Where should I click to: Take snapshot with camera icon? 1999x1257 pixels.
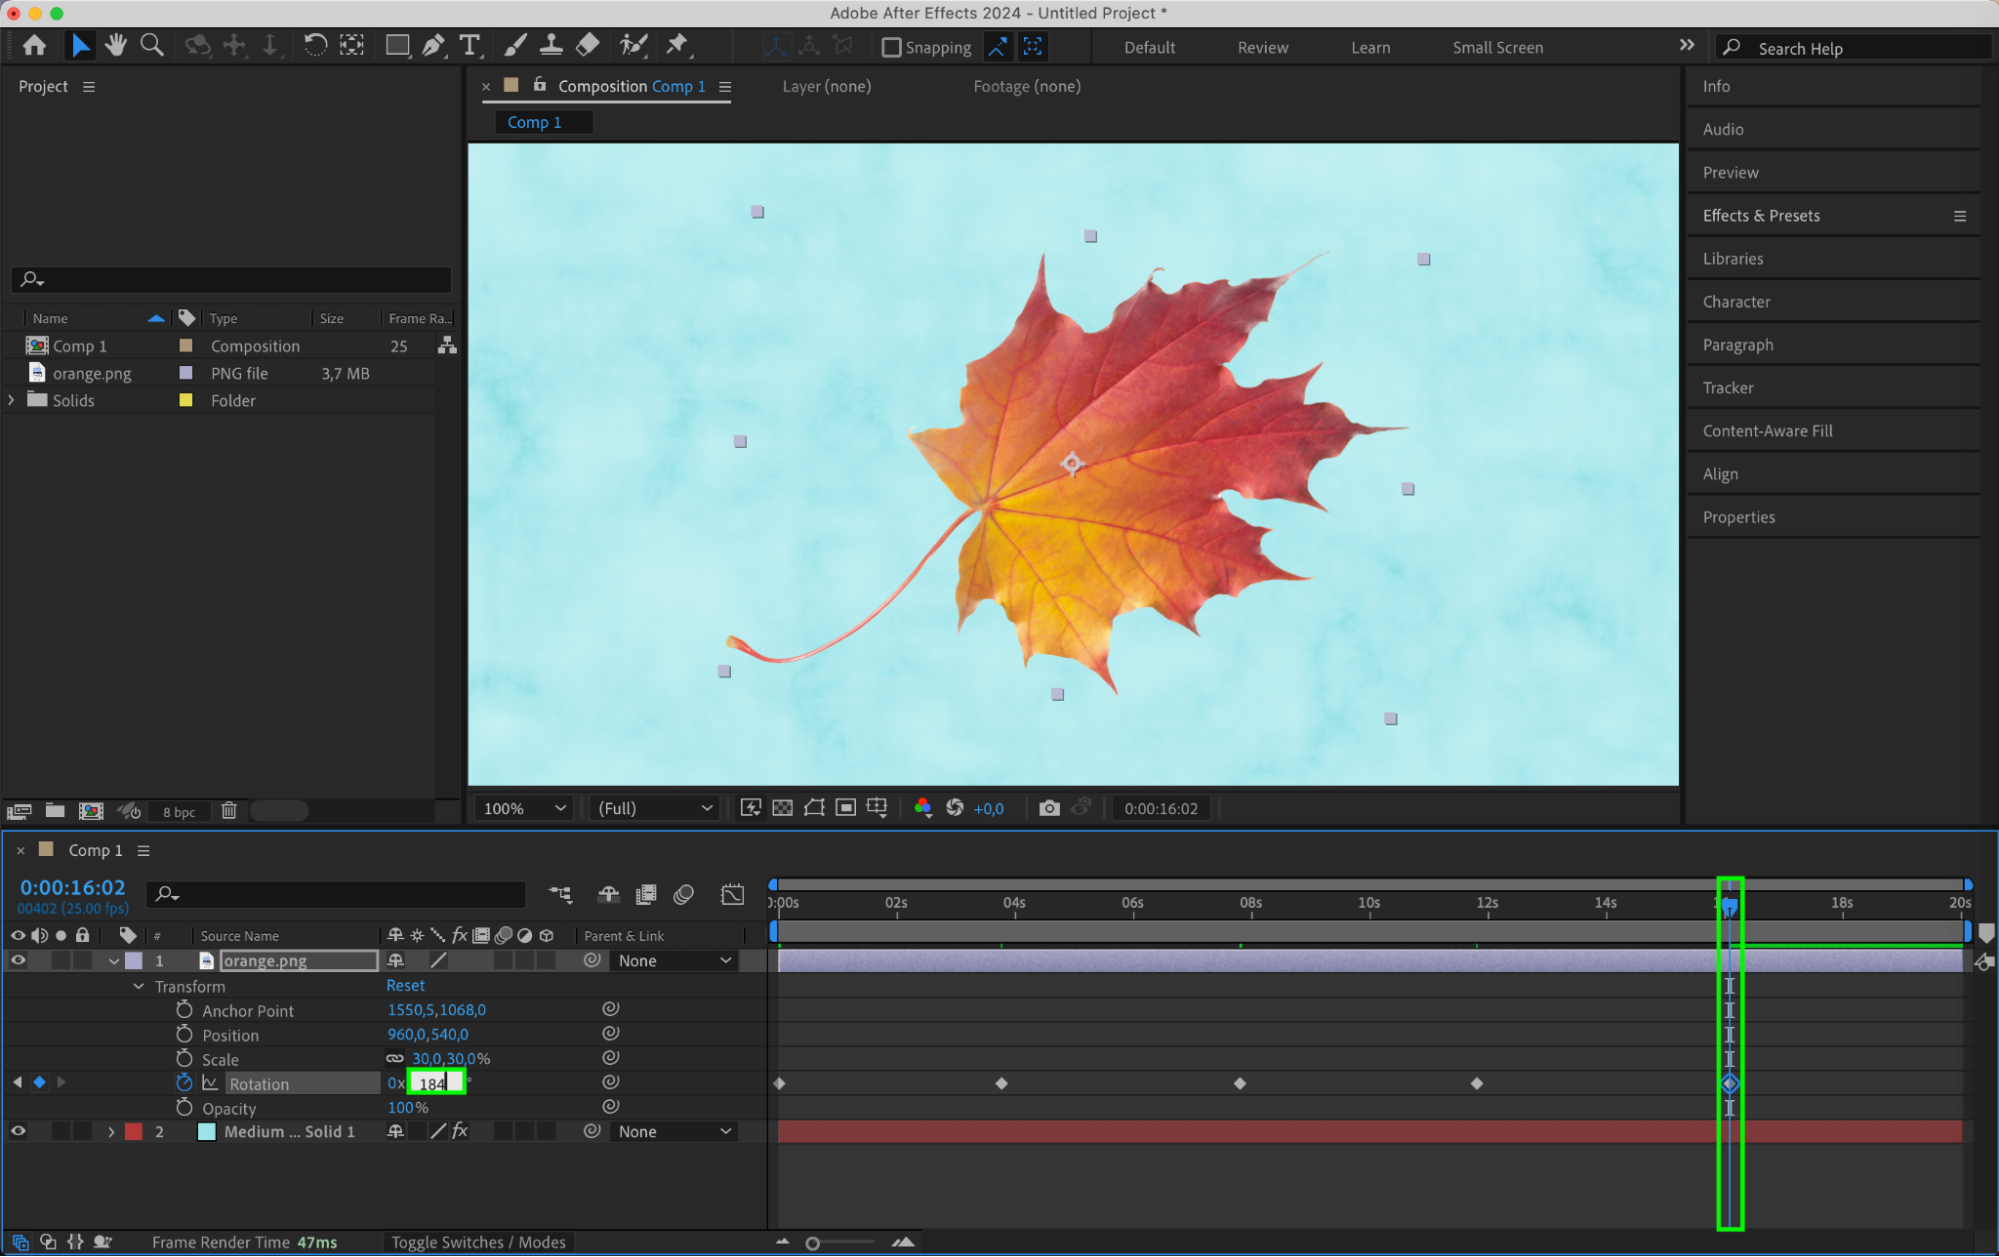[x=1048, y=808]
